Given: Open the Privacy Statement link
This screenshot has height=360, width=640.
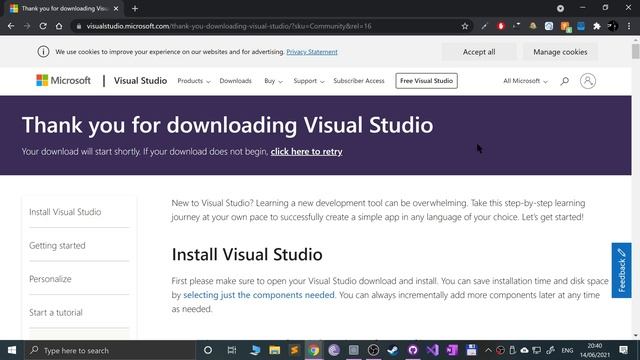Looking at the screenshot, I should pos(312,52).
